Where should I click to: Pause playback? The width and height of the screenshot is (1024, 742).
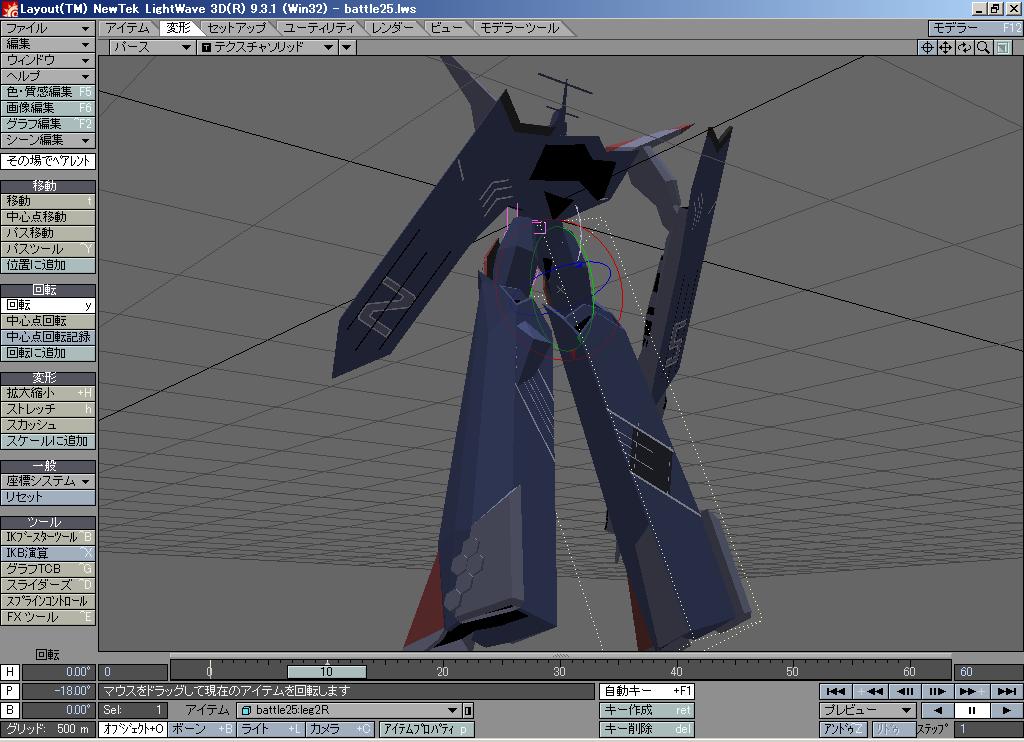click(971, 710)
